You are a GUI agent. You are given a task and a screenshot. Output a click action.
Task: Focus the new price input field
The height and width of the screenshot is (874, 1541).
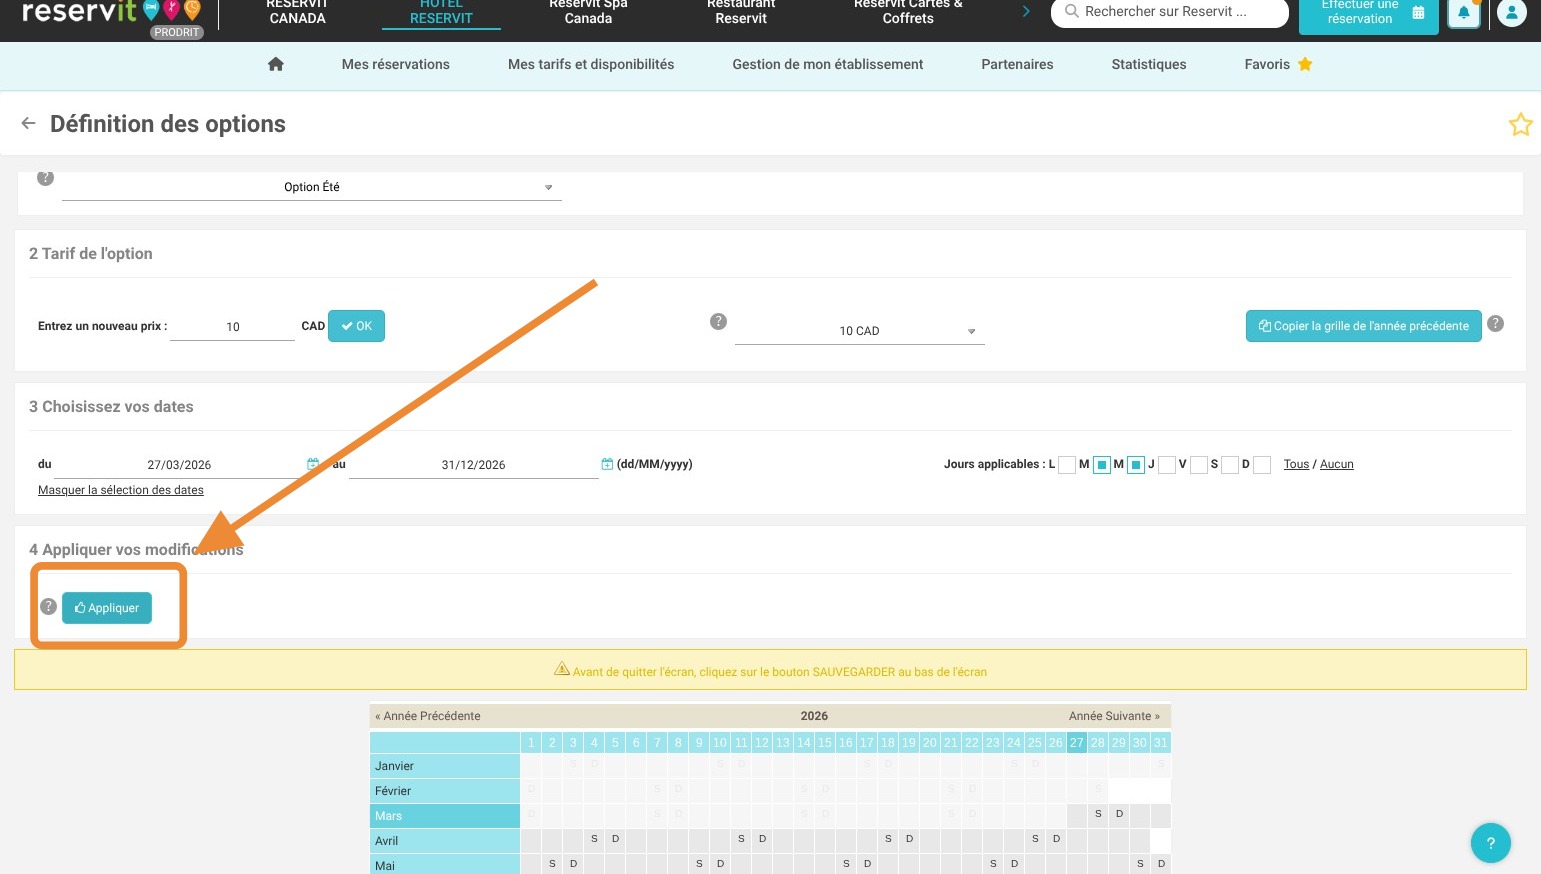232,327
